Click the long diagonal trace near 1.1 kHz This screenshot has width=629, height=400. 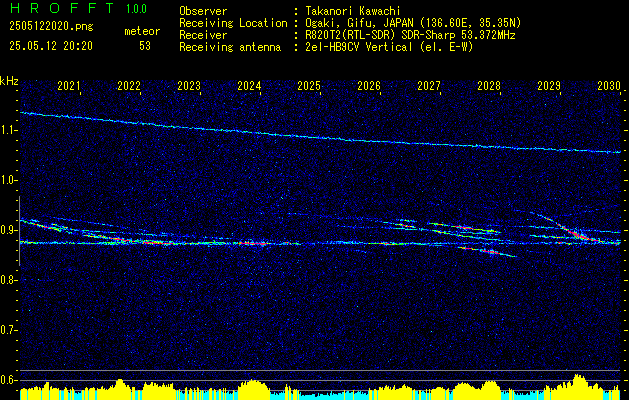point(321,138)
